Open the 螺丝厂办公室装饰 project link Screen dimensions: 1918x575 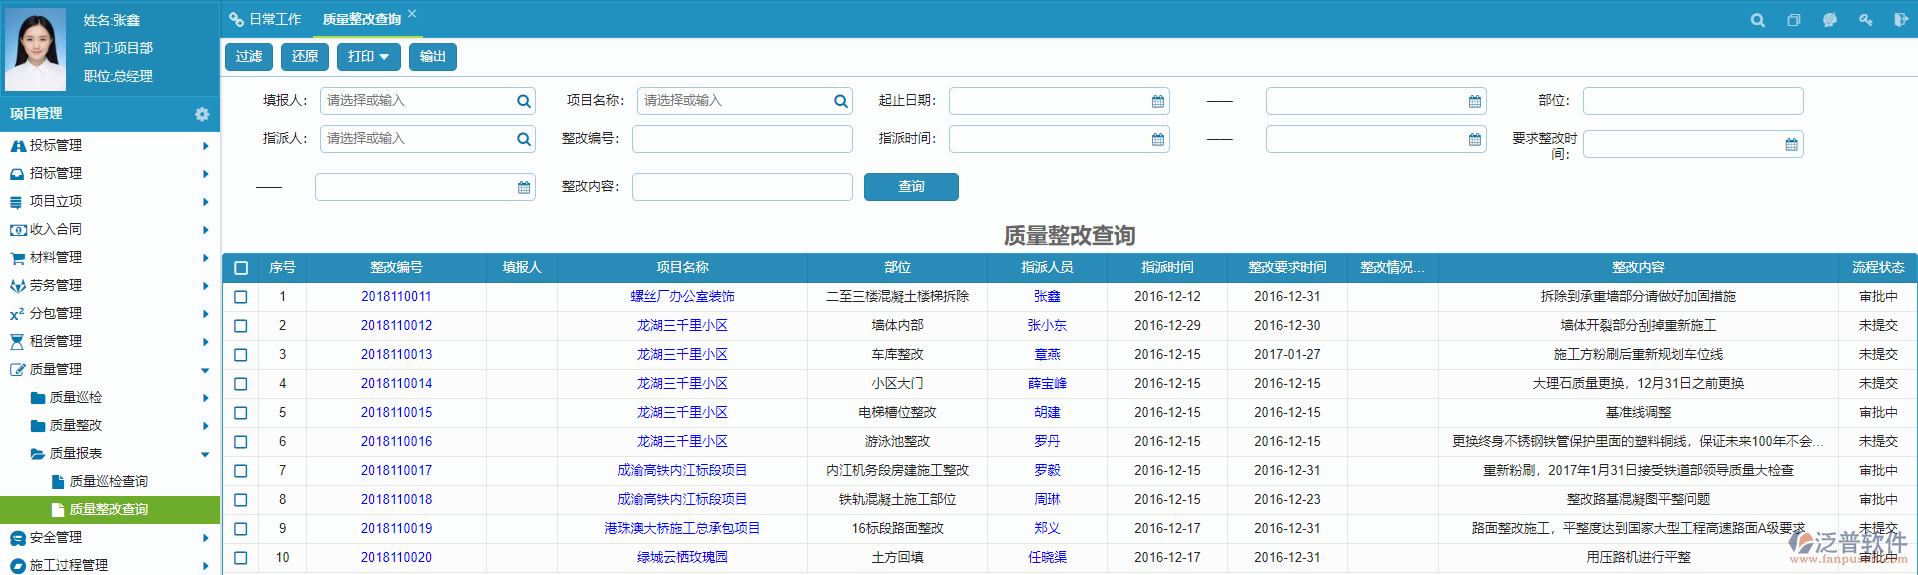(682, 297)
